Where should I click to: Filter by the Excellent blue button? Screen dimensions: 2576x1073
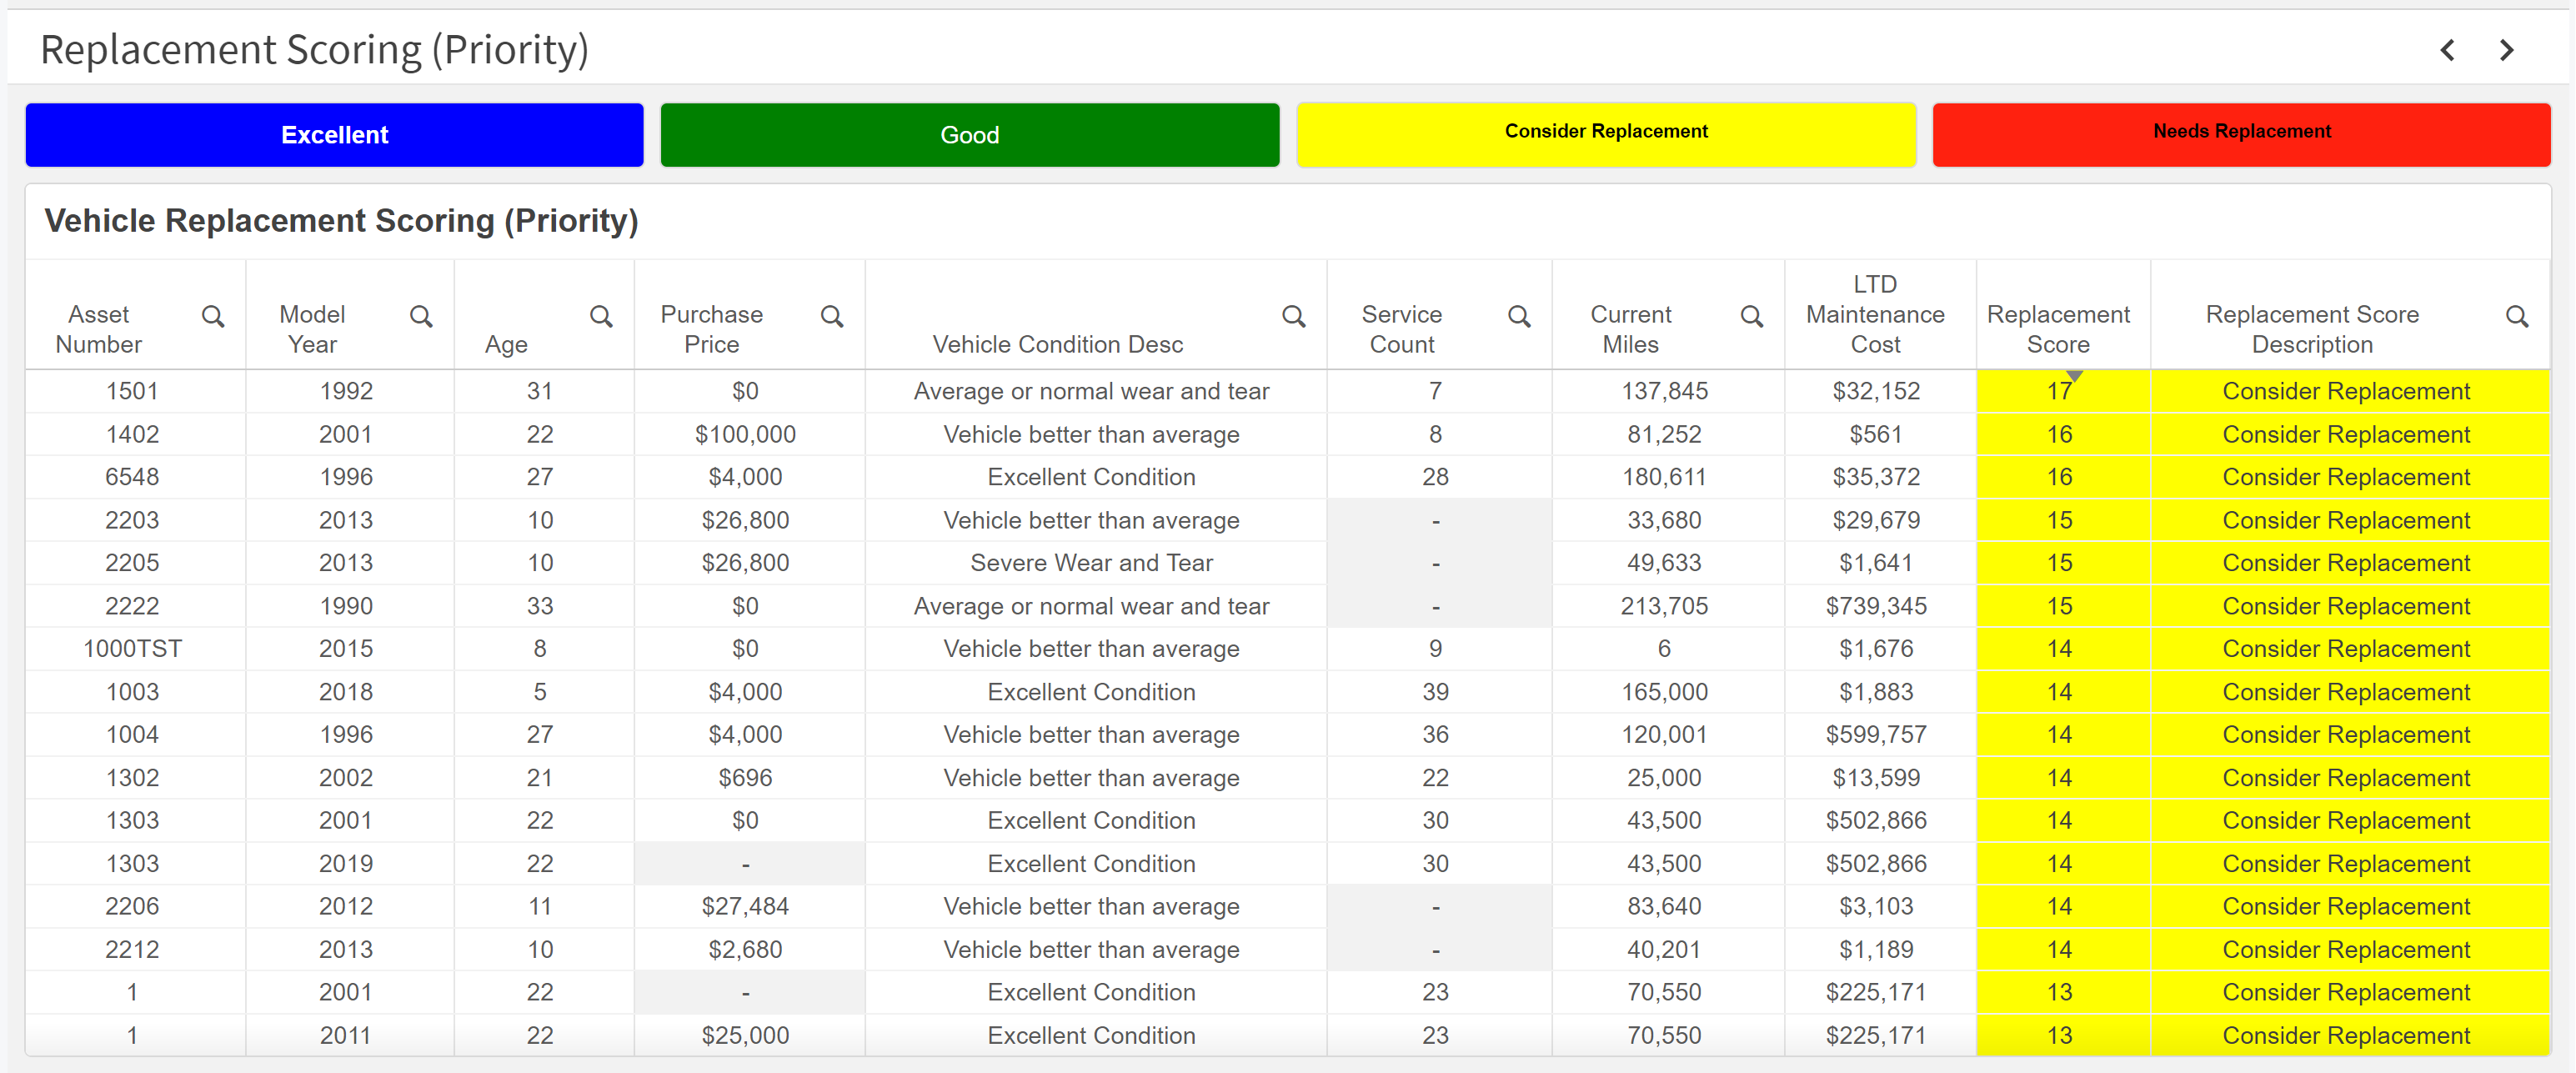pyautogui.click(x=334, y=135)
